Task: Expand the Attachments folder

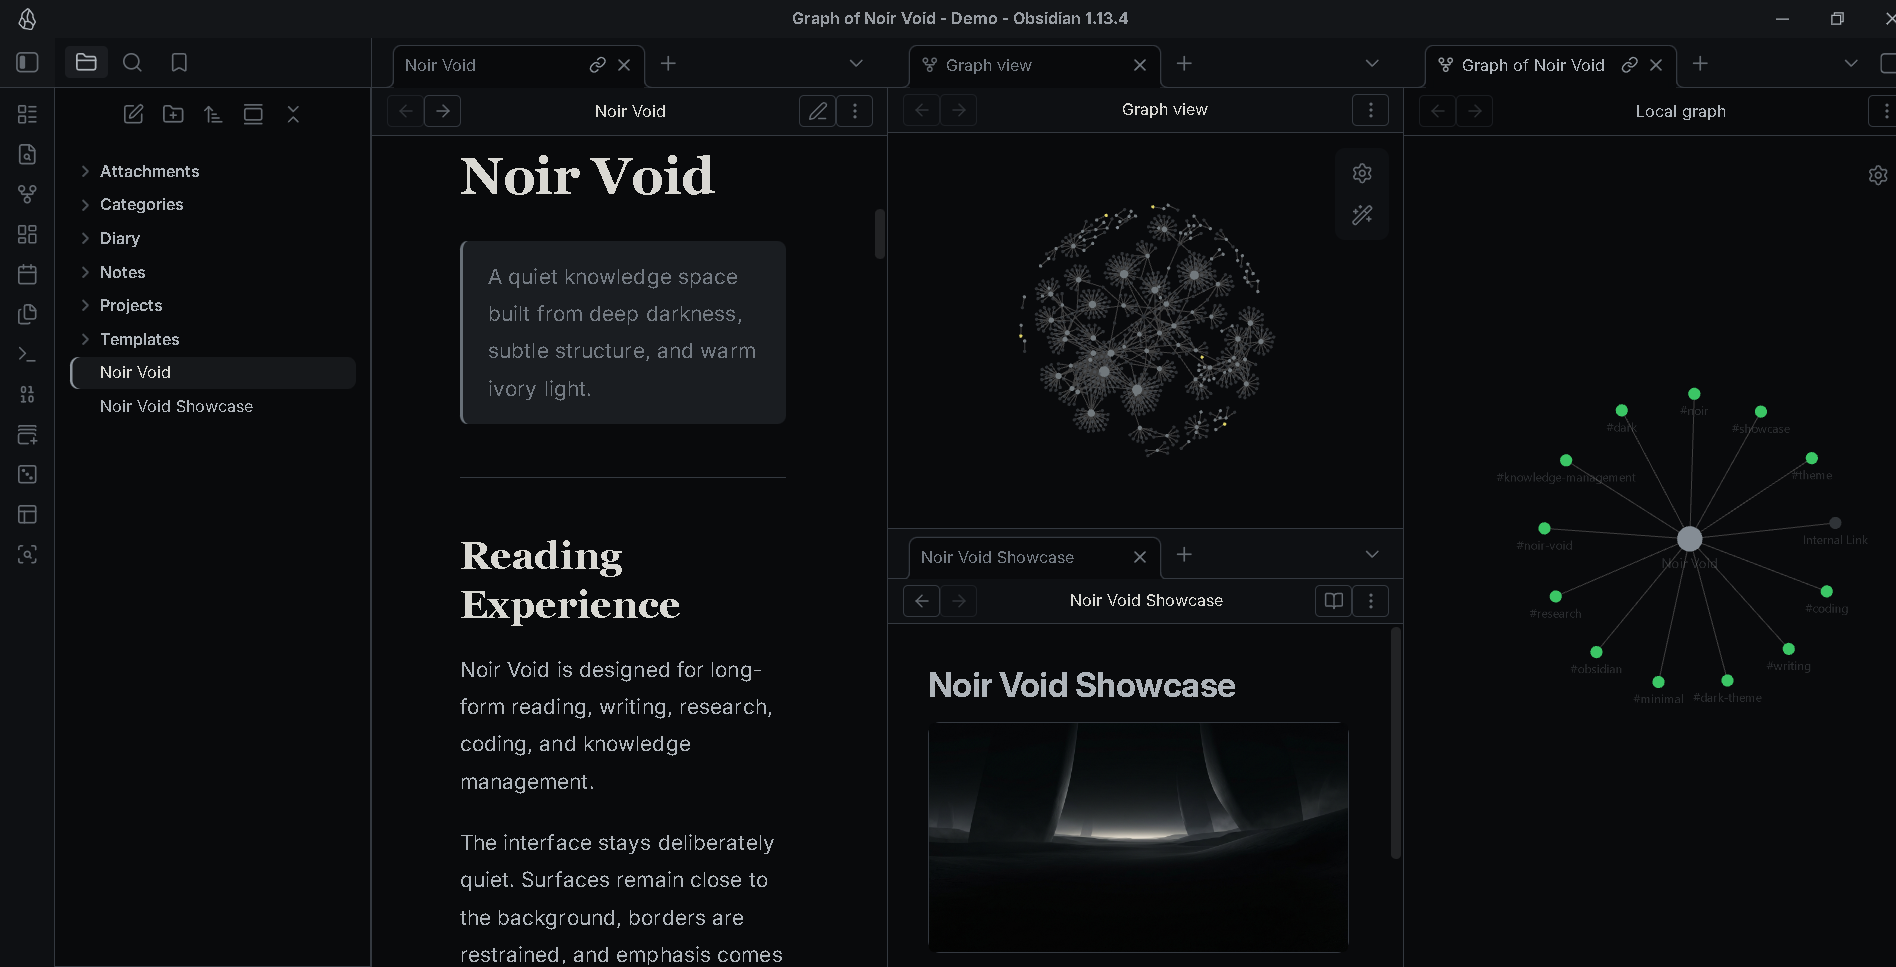Action: coord(85,171)
